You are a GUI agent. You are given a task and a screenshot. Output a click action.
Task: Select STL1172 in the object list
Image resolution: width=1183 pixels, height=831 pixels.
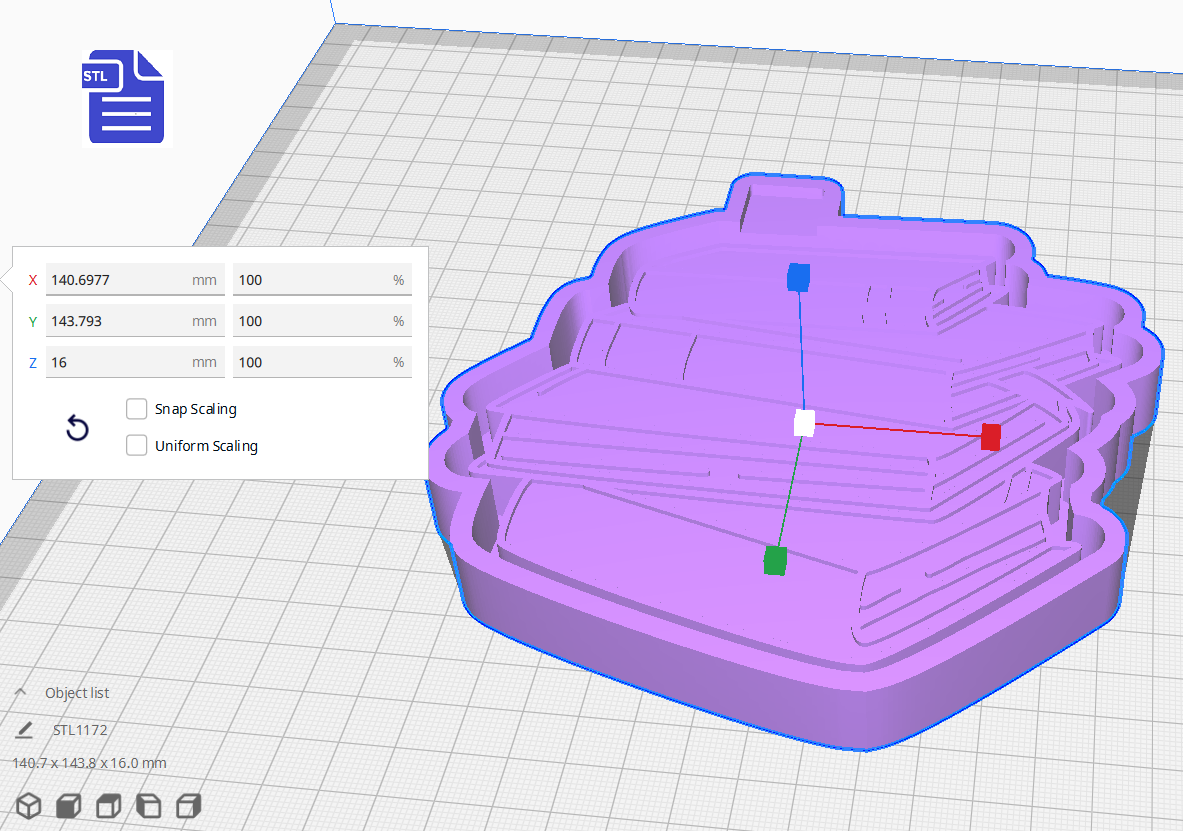(x=78, y=730)
